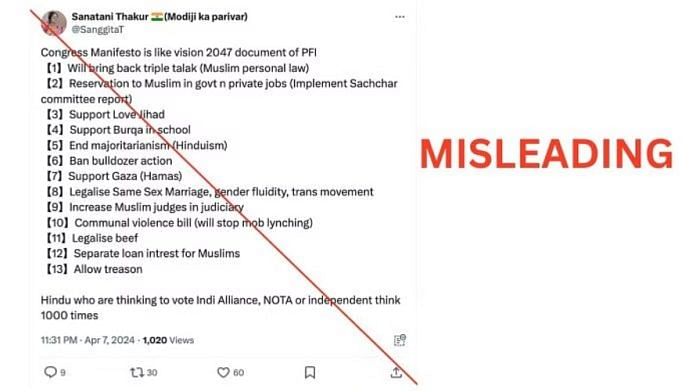This screenshot has height=392, width=696.
Task: Click the 'Allow treason' list item text
Action: pos(108,269)
